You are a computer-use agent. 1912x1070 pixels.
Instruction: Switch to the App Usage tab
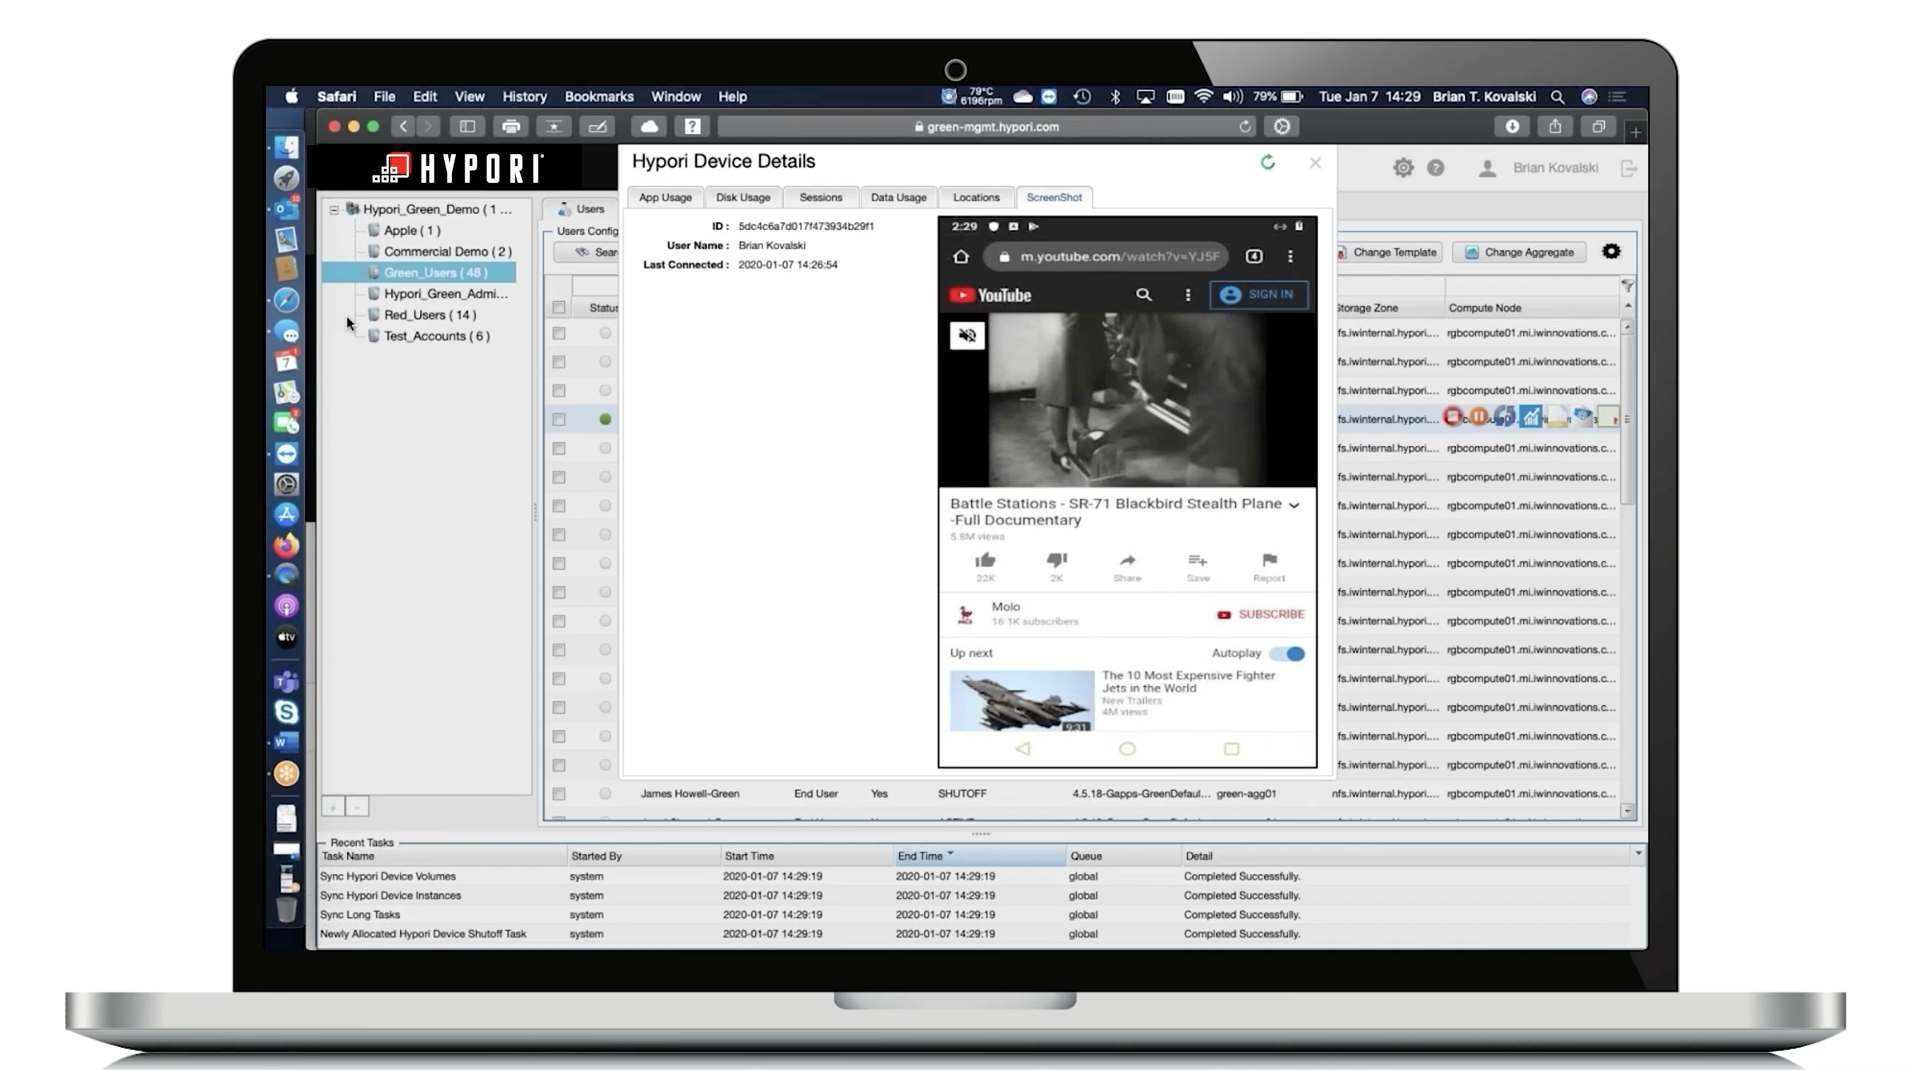(x=665, y=198)
